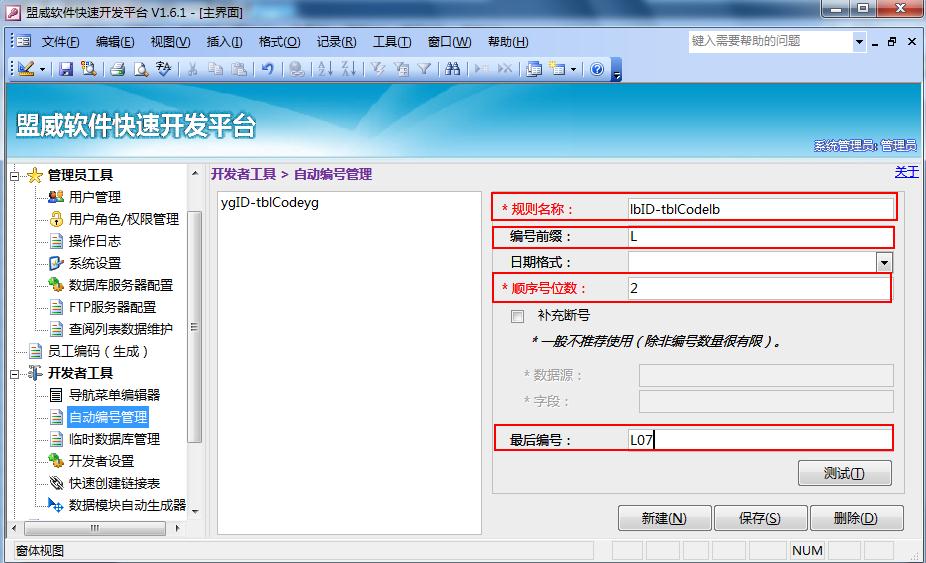Click the Paste clipboard icon
Viewport: 926px width, 563px height.
click(239, 69)
